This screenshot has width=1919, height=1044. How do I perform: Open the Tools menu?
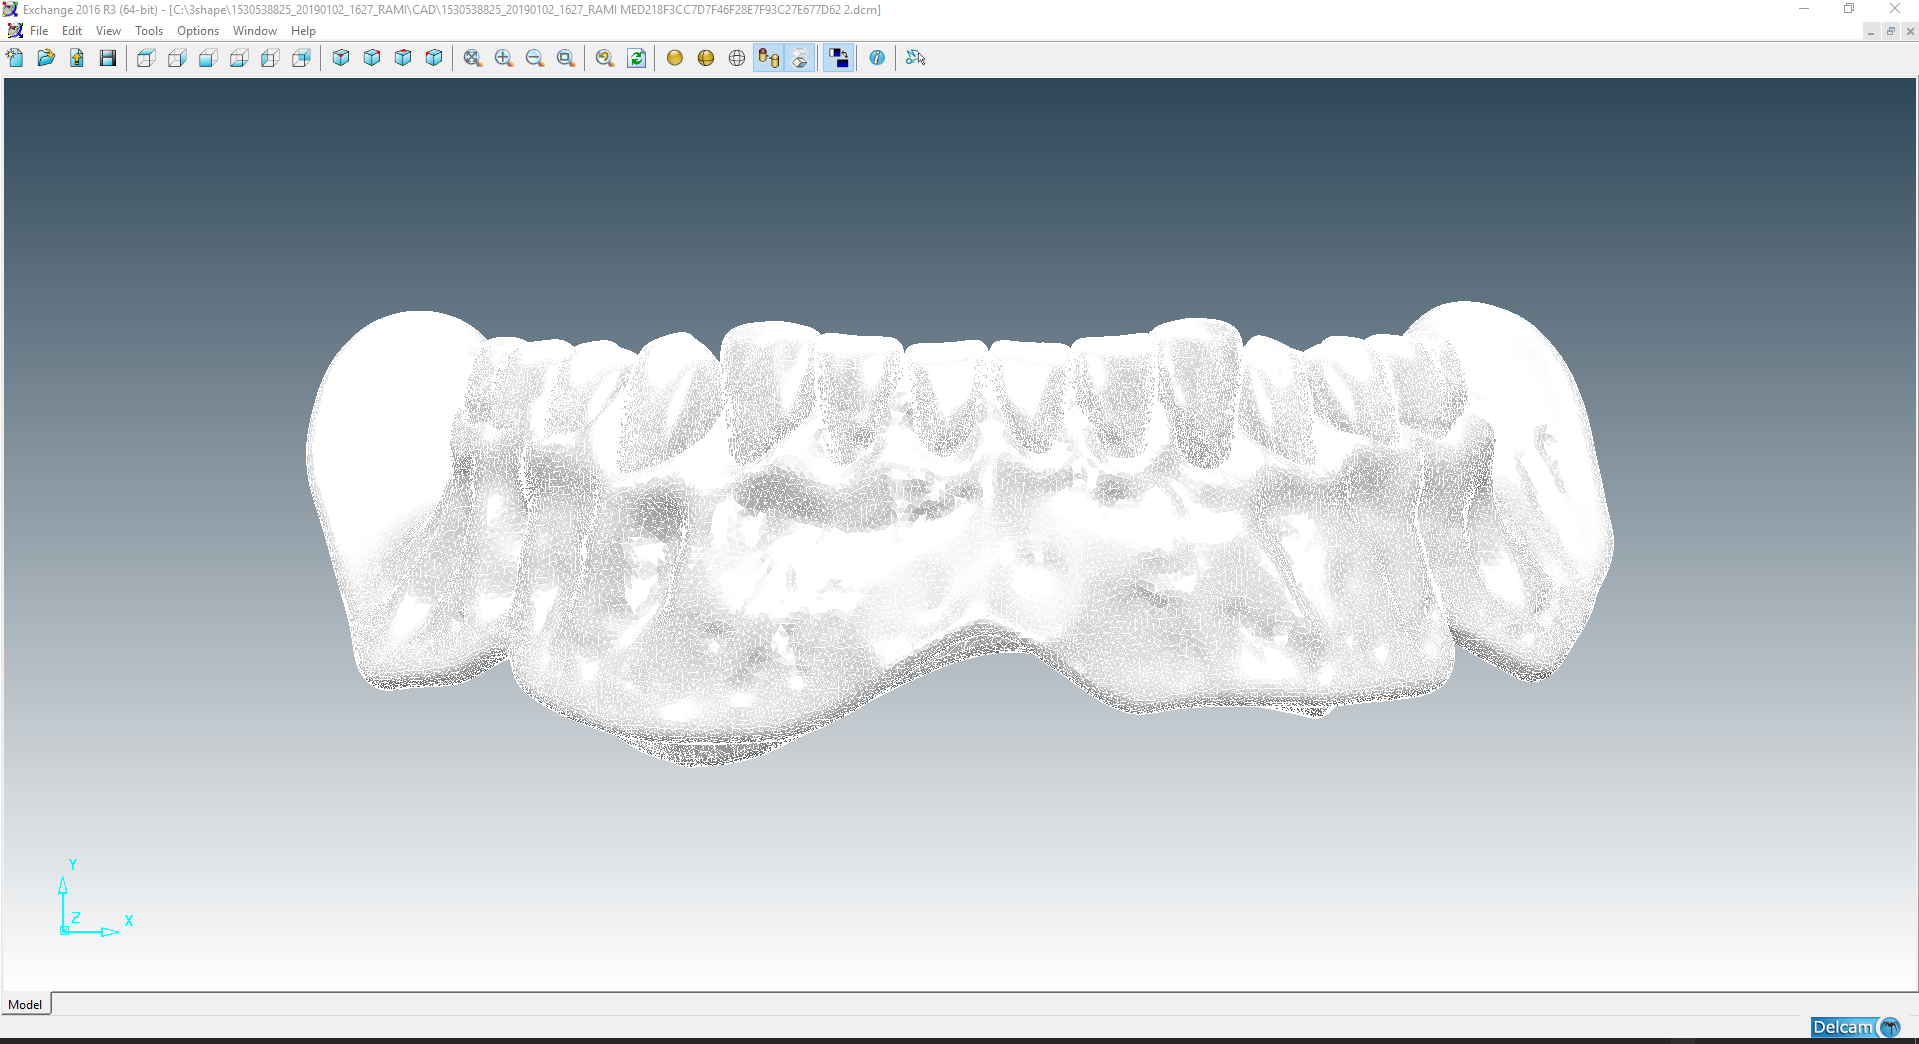pos(149,30)
